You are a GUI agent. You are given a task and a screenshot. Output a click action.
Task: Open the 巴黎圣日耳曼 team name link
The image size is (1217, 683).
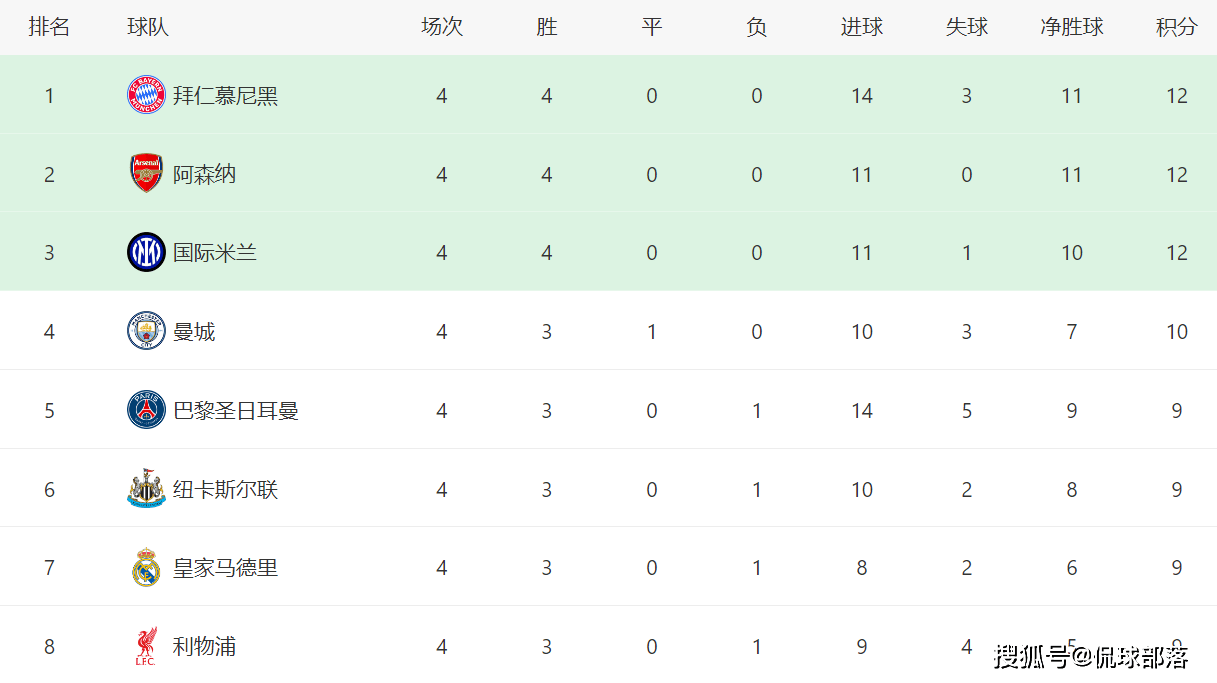tap(236, 410)
